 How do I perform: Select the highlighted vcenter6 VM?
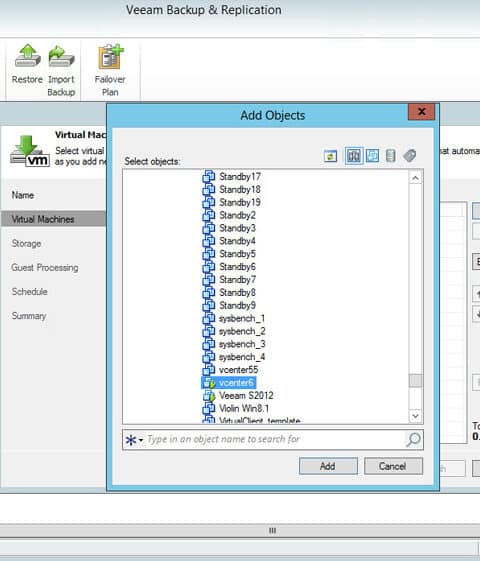[236, 382]
